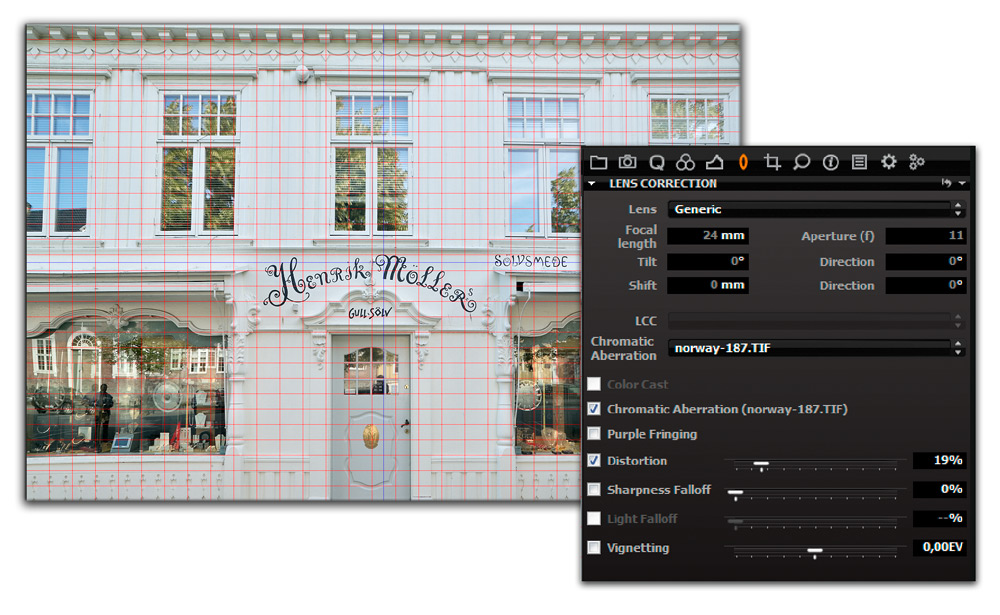Screen dimensions: 1000x615
Task: Click the LENS CORRECTION panel title
Action: coord(663,184)
